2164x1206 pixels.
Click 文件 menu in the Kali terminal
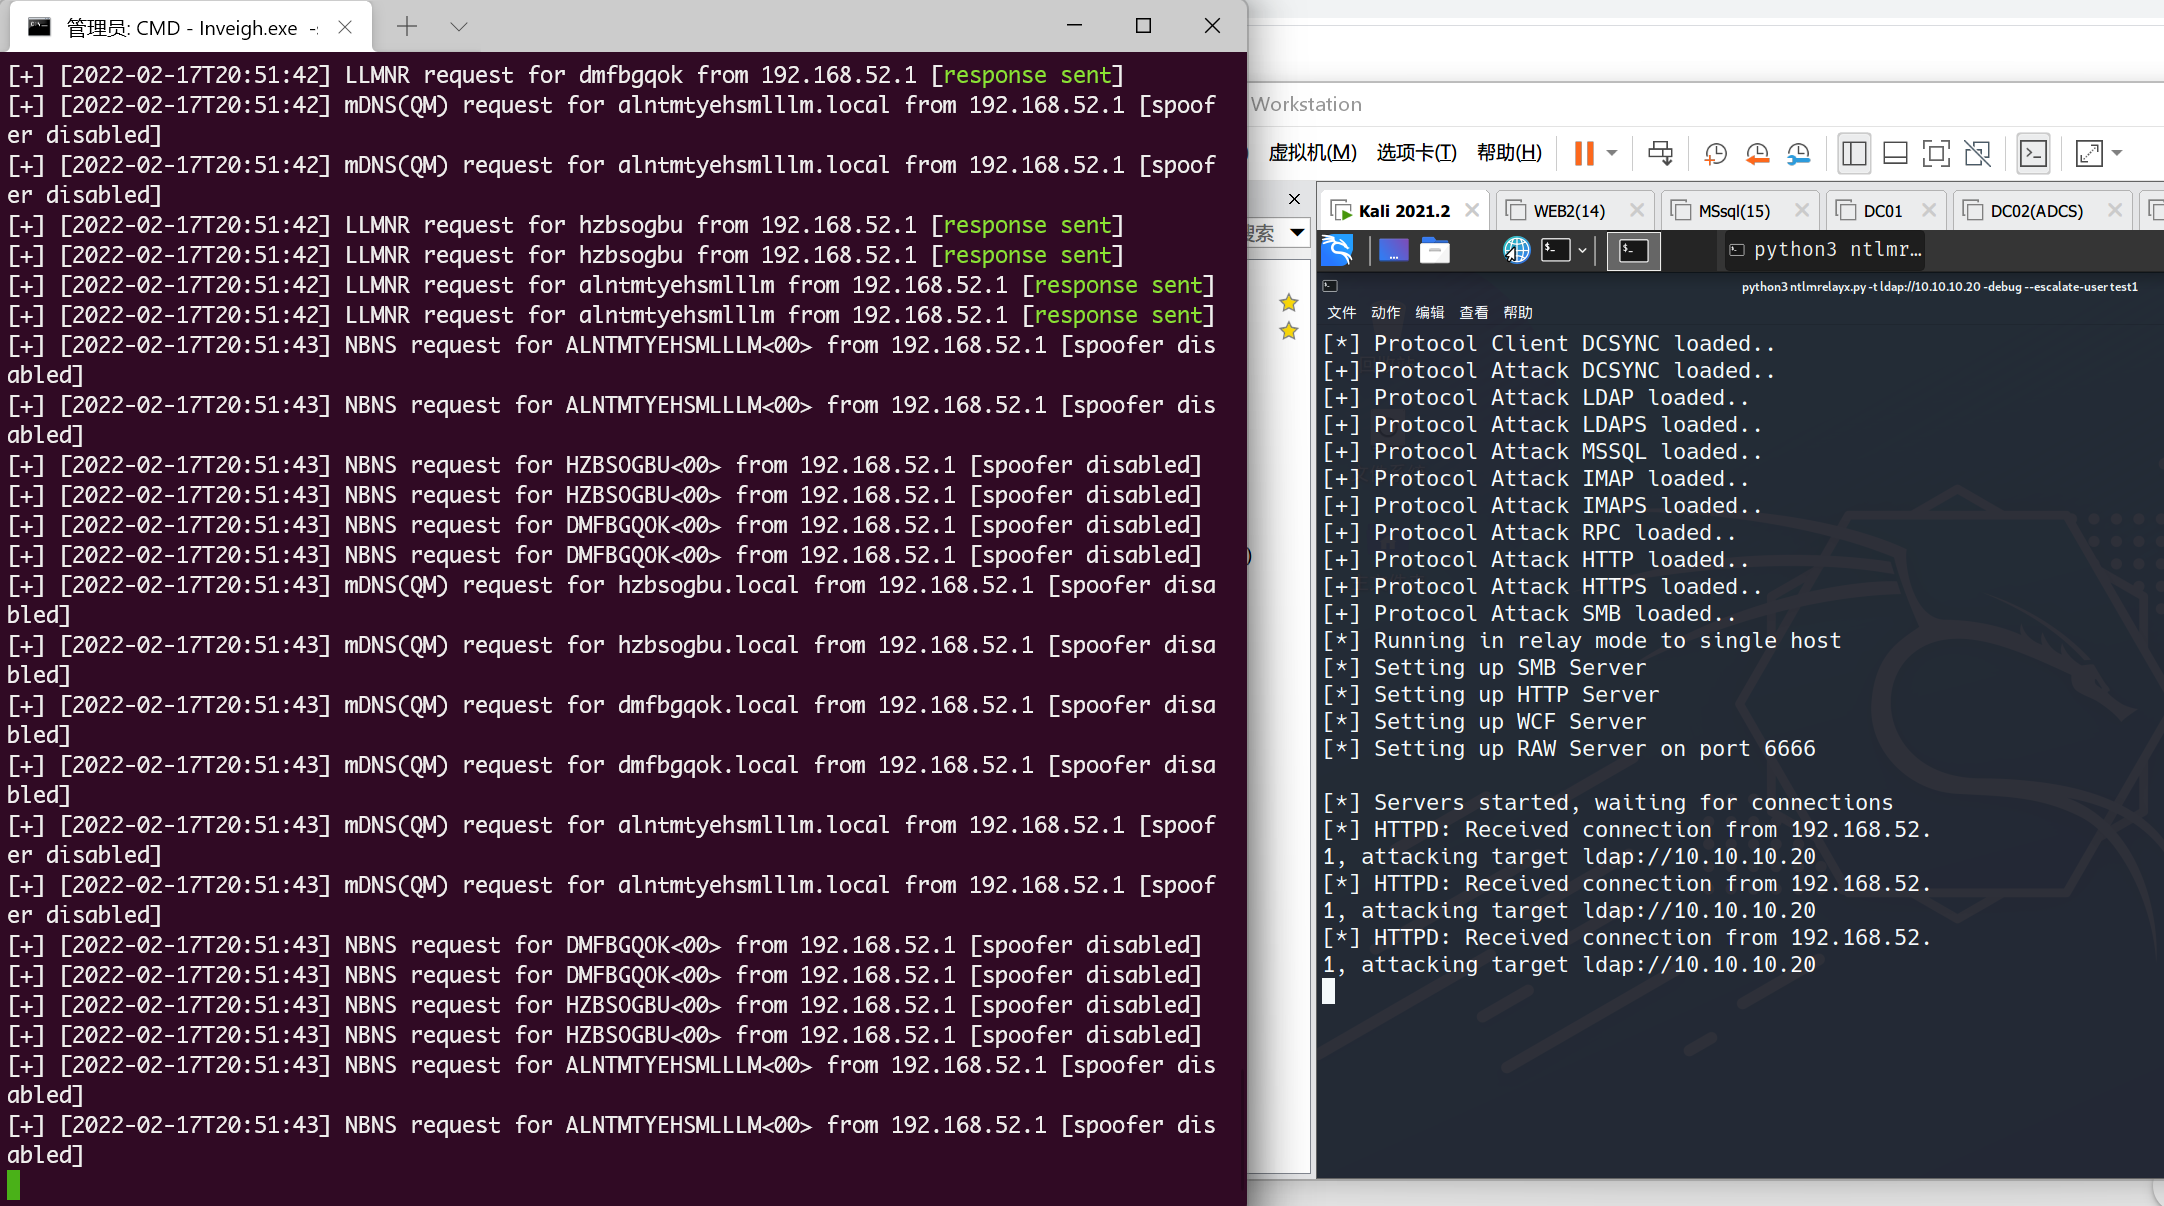pyautogui.click(x=1341, y=313)
